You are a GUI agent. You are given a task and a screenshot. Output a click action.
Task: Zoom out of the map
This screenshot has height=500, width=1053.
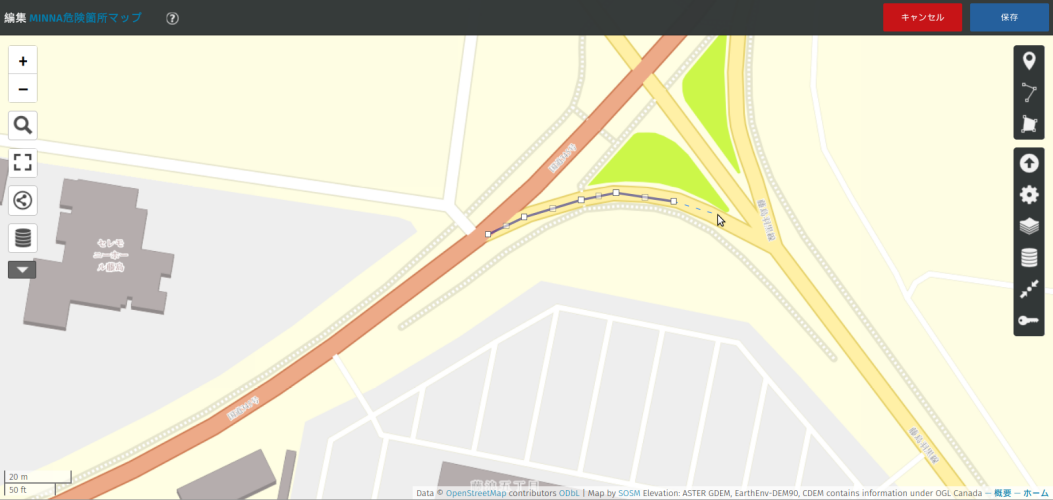(23, 89)
